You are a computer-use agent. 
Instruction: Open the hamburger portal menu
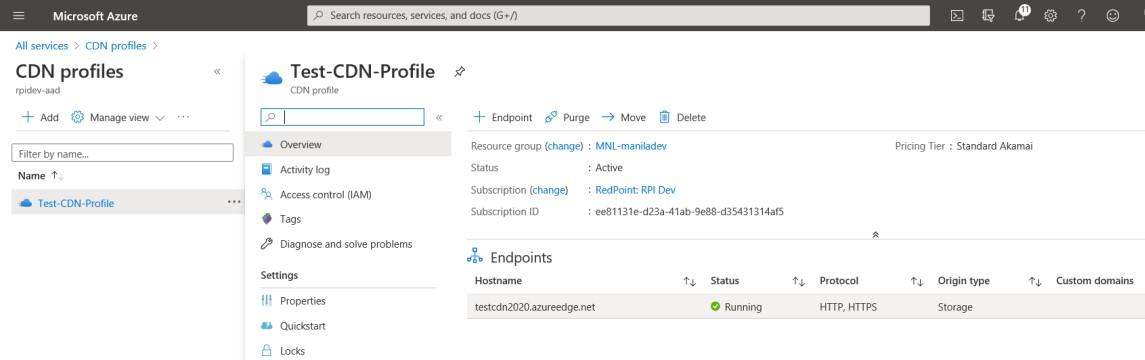coord(19,15)
